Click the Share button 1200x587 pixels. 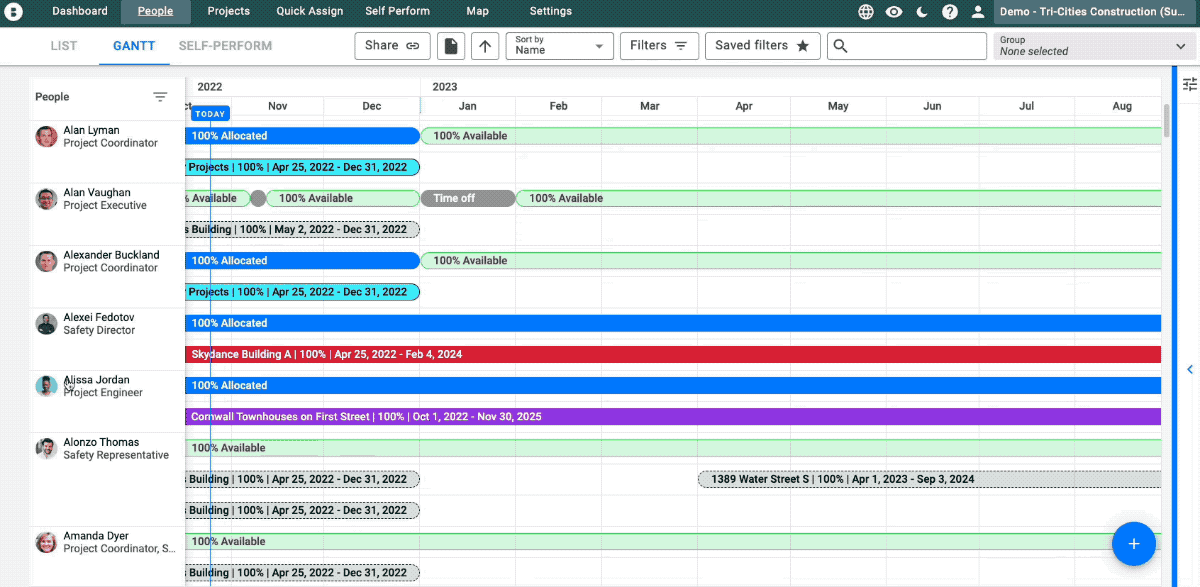392,45
